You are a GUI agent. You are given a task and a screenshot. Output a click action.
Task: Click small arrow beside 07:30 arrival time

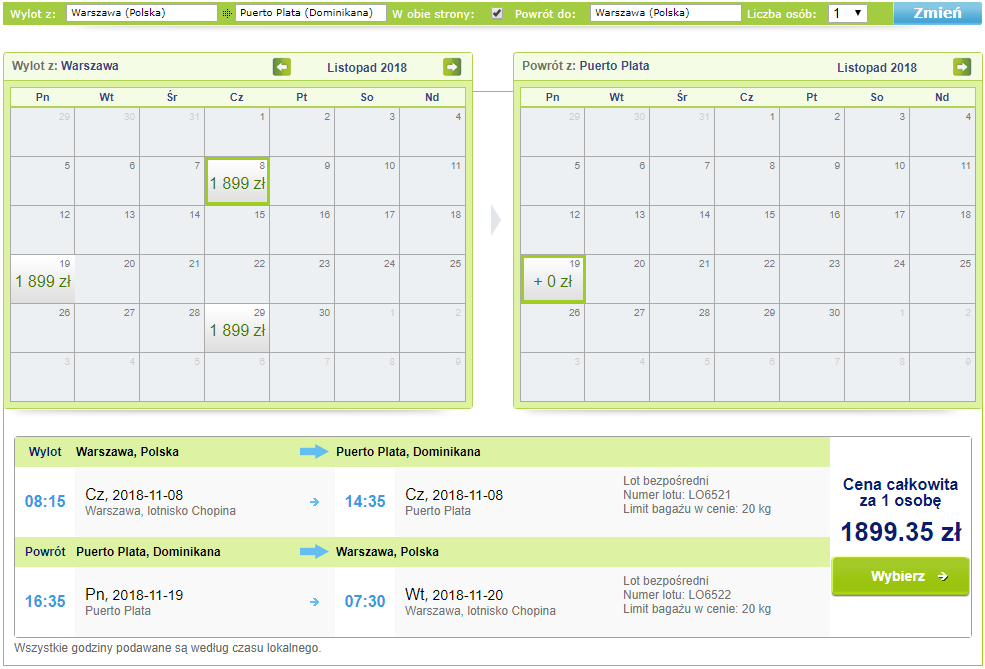[315, 602]
